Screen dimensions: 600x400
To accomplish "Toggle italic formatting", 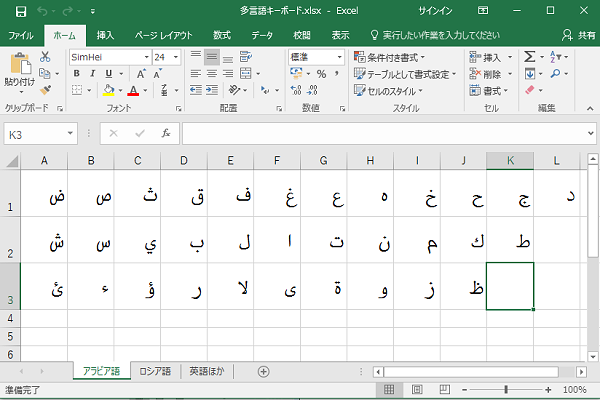I will tap(93, 73).
